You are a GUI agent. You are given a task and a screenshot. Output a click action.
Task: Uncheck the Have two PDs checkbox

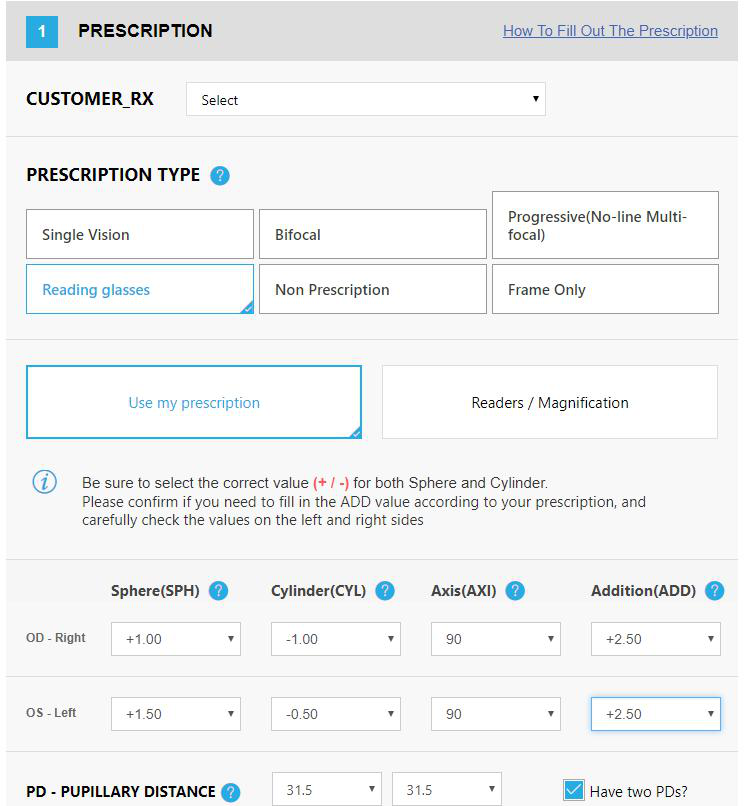(x=573, y=790)
